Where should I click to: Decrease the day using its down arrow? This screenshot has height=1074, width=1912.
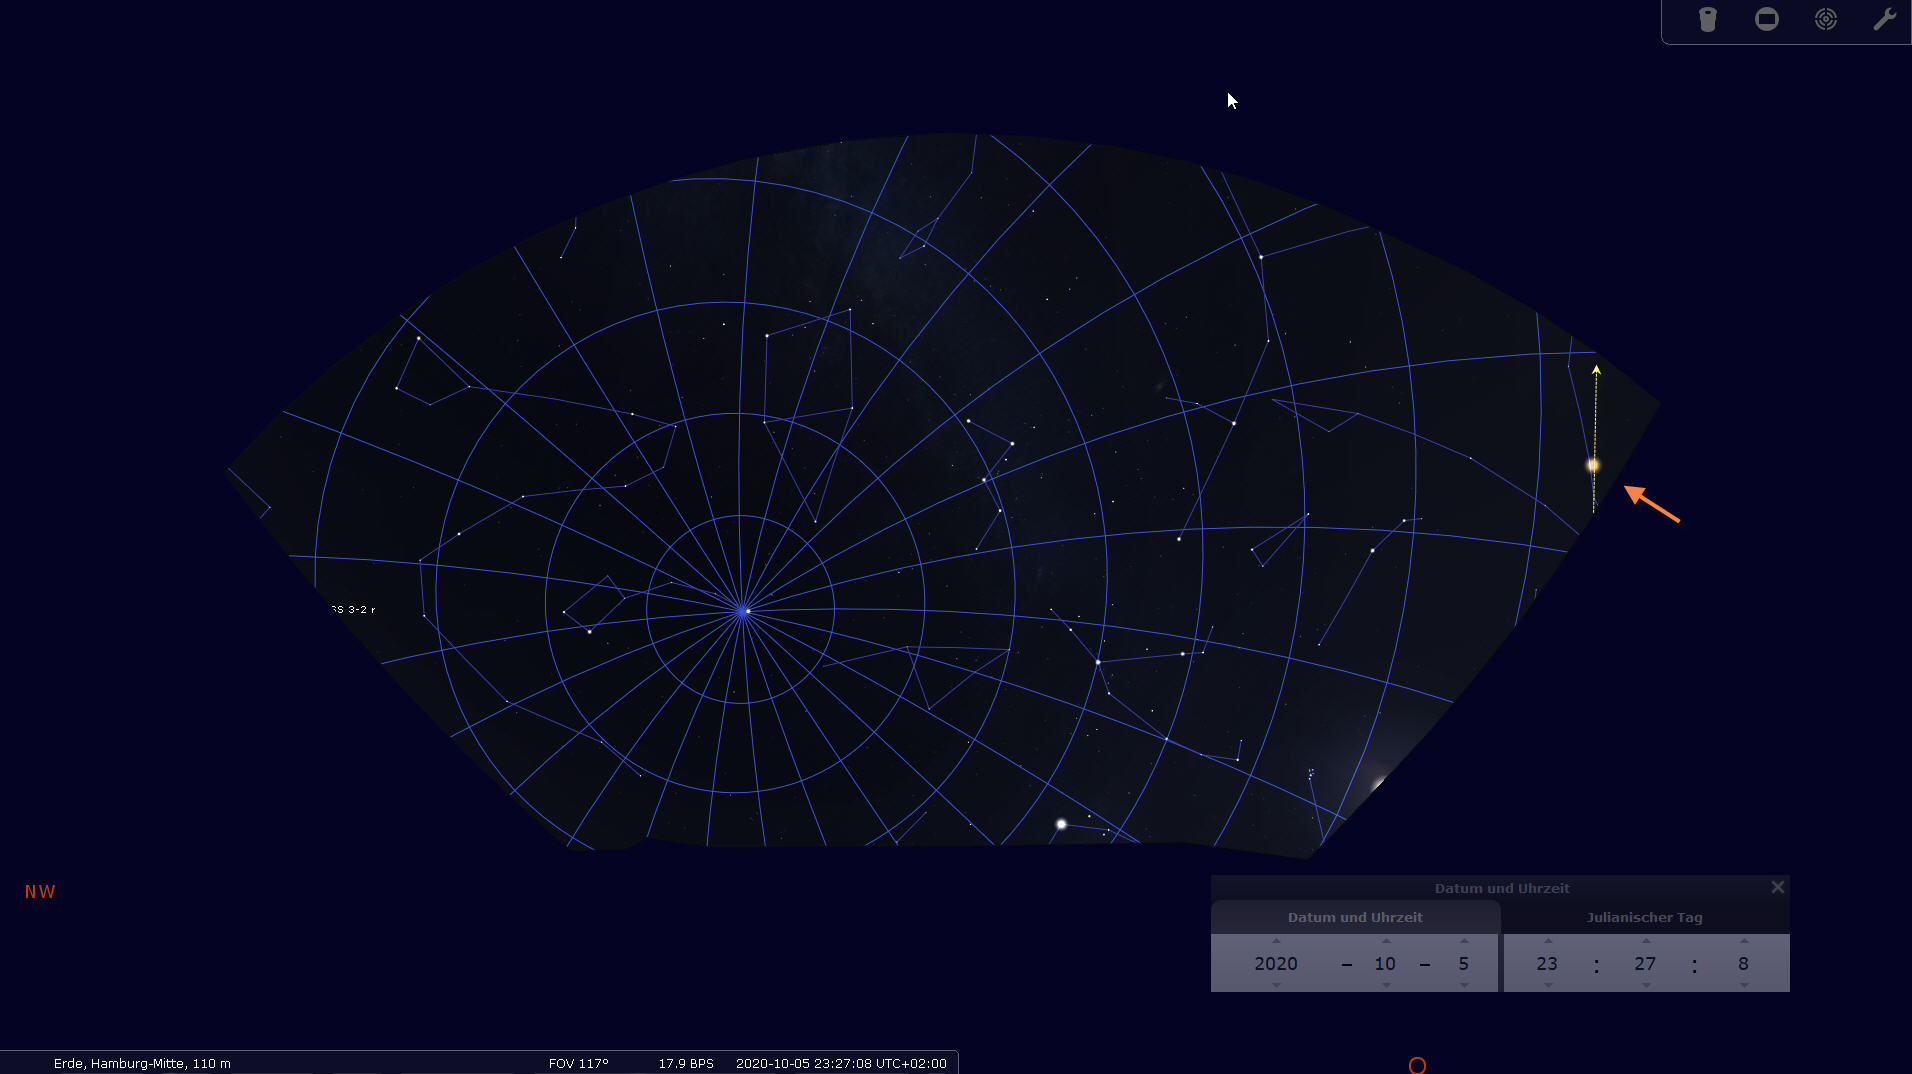coord(1464,985)
